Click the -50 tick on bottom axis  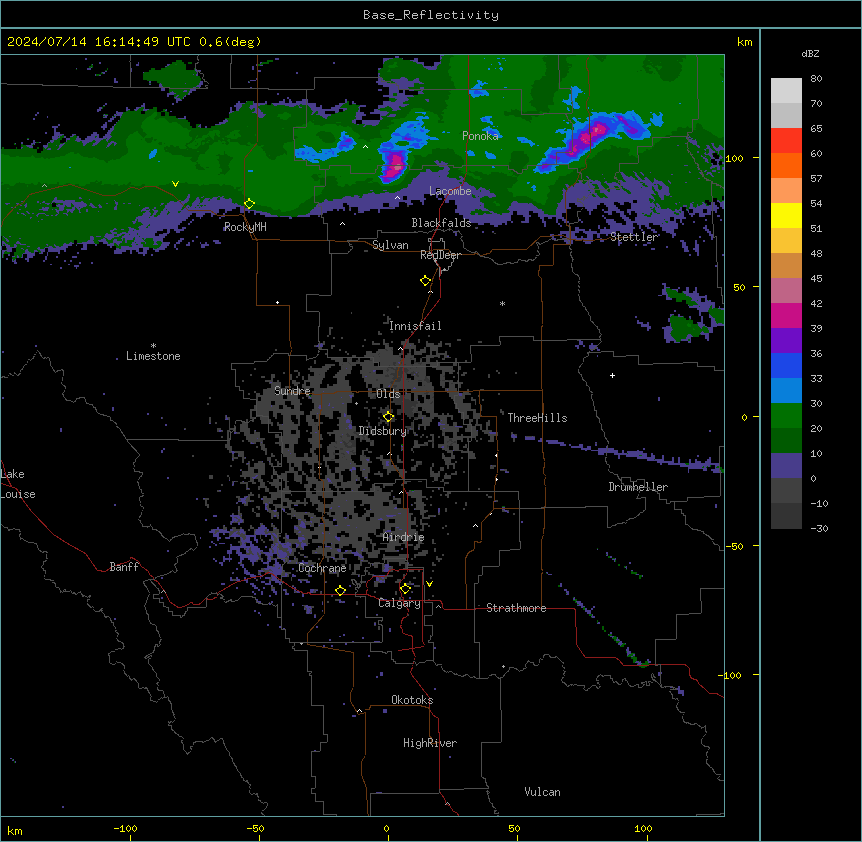point(255,828)
